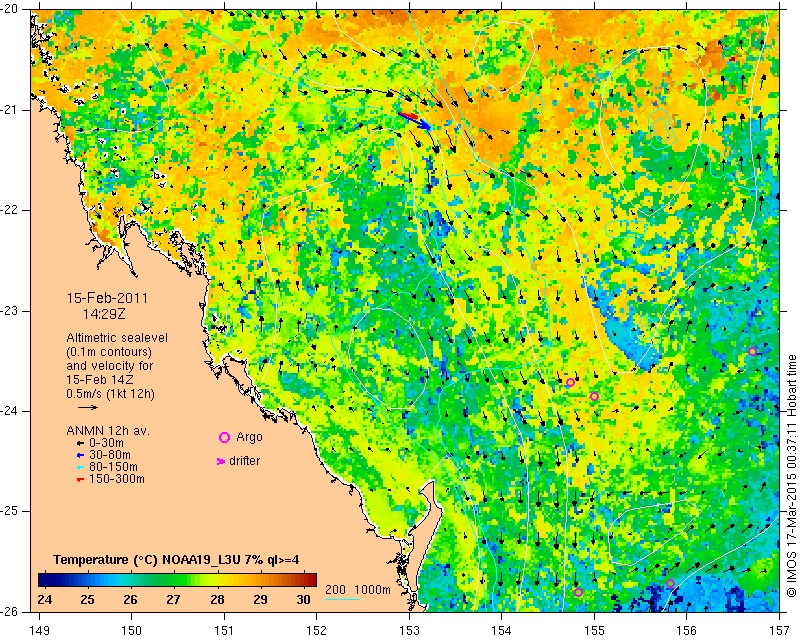This screenshot has height=640, width=800.
Task: Click the '0.5m/s (1kt 12h)' text
Action: (110, 394)
